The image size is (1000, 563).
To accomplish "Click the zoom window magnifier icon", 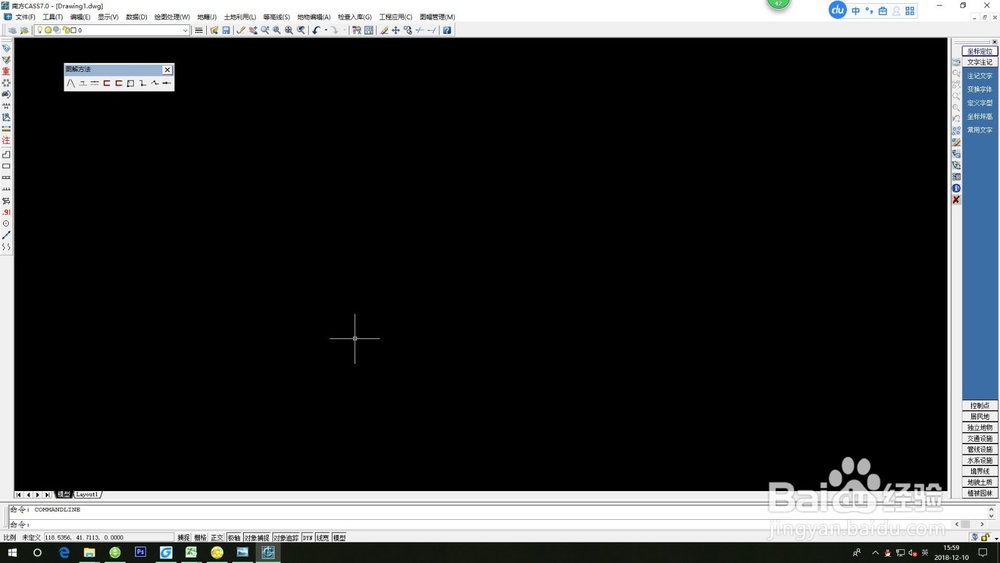I will pyautogui.click(x=277, y=30).
